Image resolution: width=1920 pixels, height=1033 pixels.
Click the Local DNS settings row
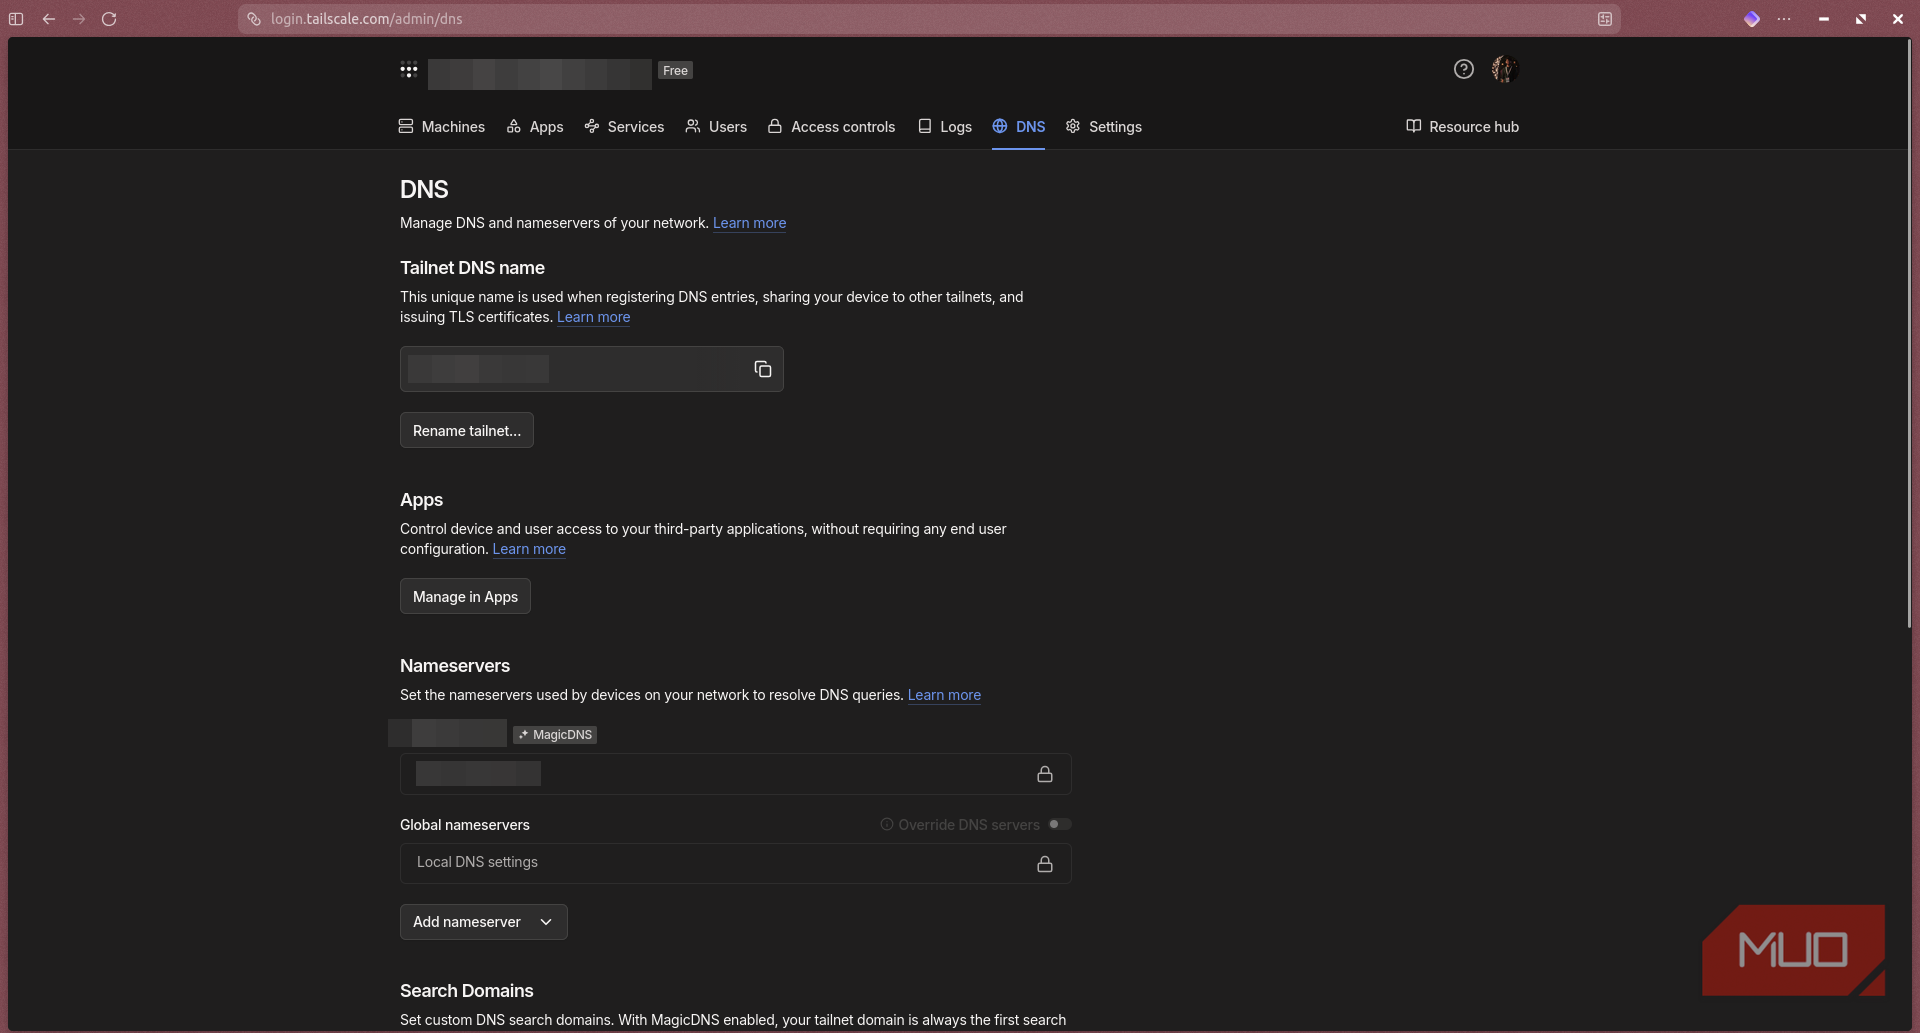tap(735, 863)
